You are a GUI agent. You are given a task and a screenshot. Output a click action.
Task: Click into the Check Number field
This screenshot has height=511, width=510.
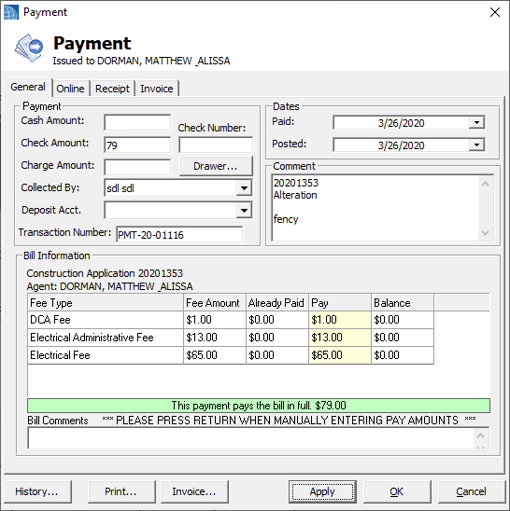215,145
